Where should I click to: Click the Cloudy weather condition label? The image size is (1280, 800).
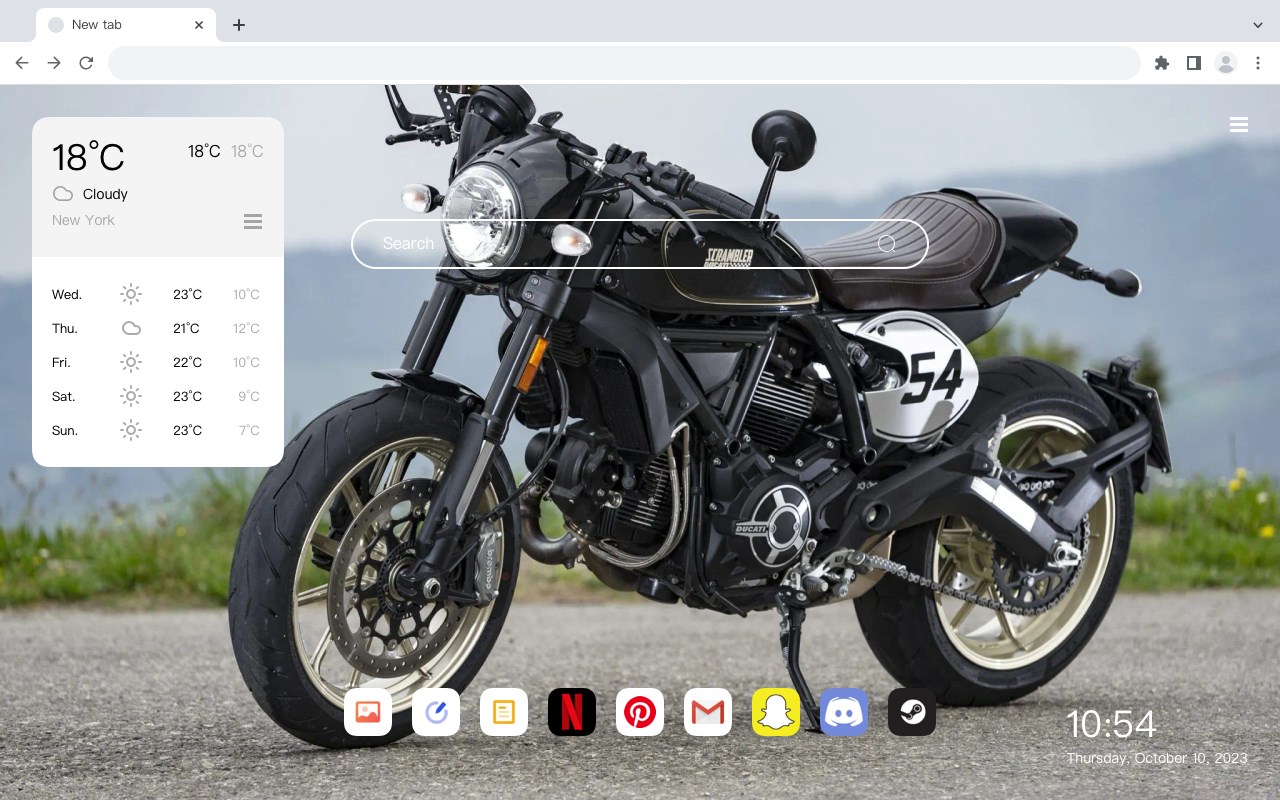pyautogui.click(x=105, y=194)
